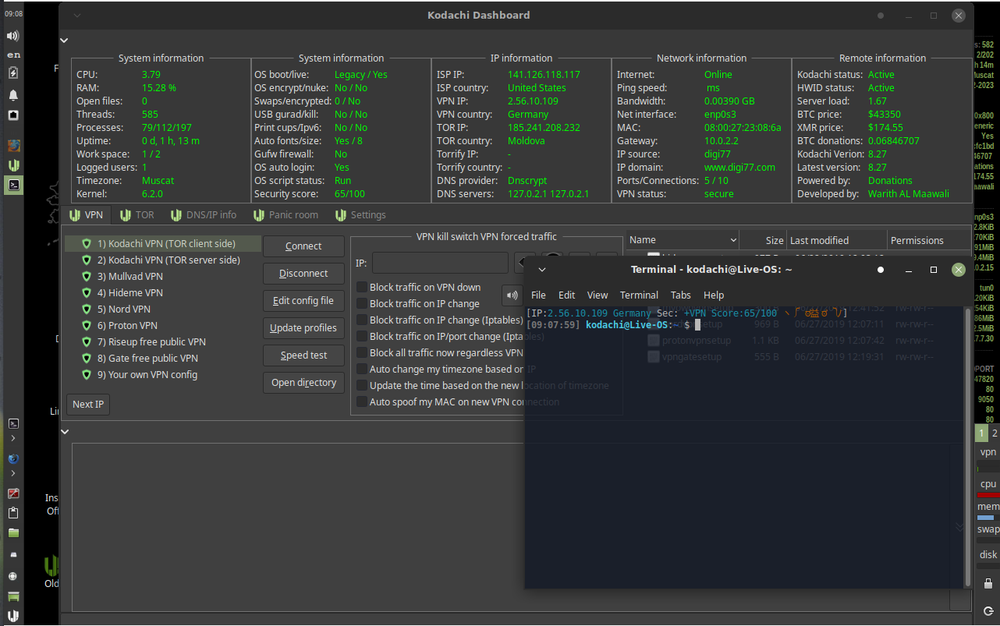Enable Block traffic on VPN down
This screenshot has height=626, width=1000.
click(x=362, y=288)
